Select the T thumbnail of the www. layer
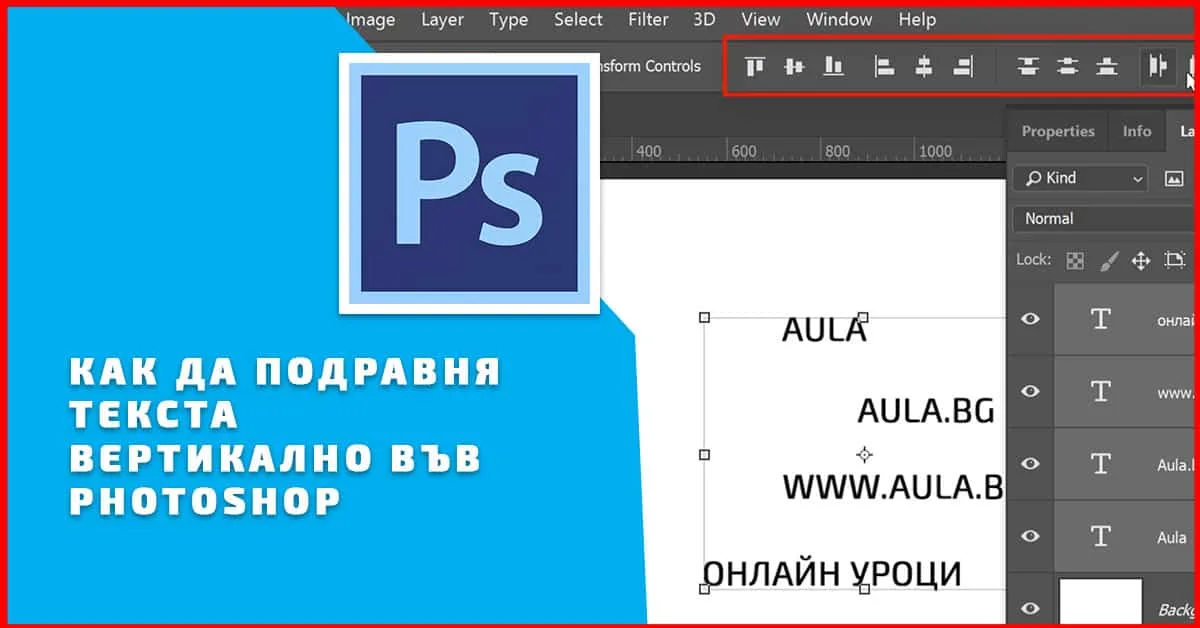 point(1100,391)
